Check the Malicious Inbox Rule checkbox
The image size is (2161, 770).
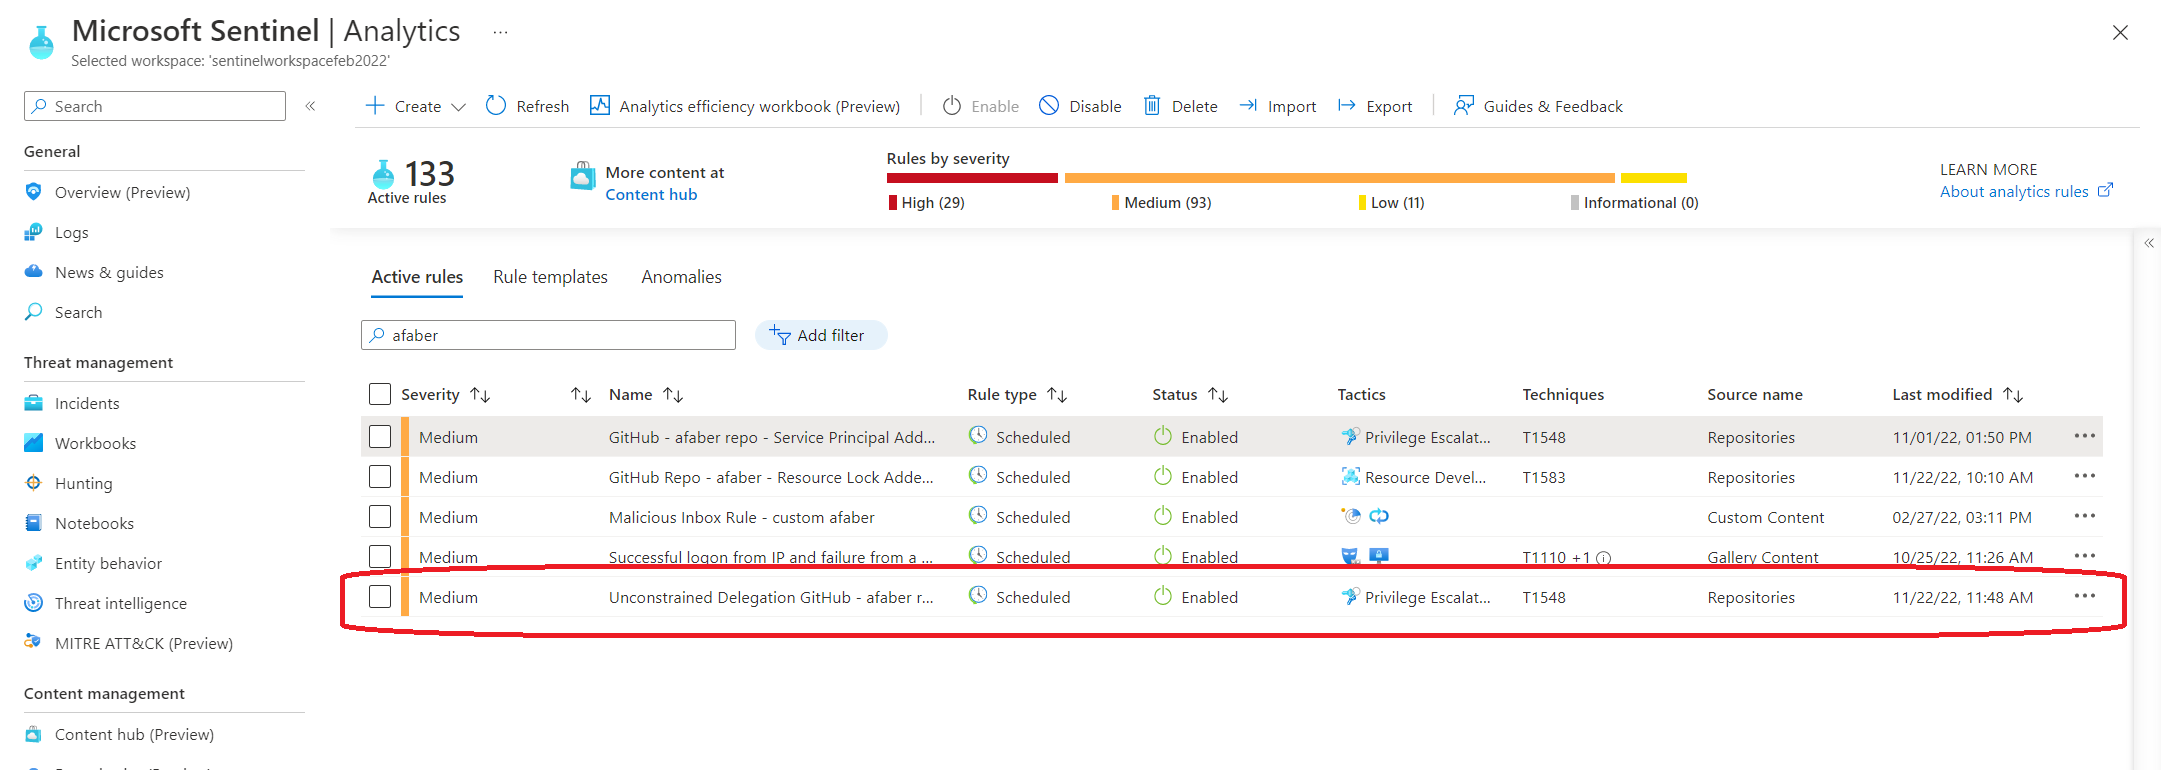[x=380, y=517]
